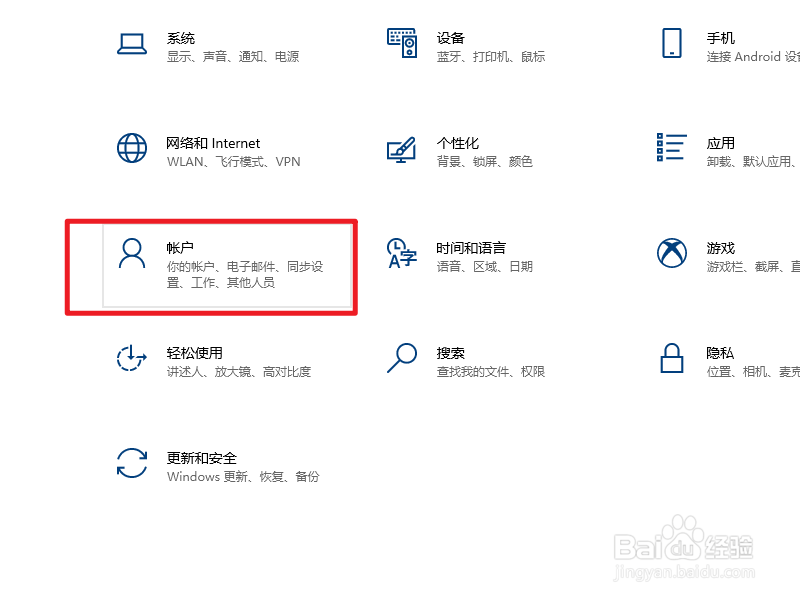Click the magnifying glass 搜索 icon
The height and width of the screenshot is (600, 800).
click(x=402, y=358)
